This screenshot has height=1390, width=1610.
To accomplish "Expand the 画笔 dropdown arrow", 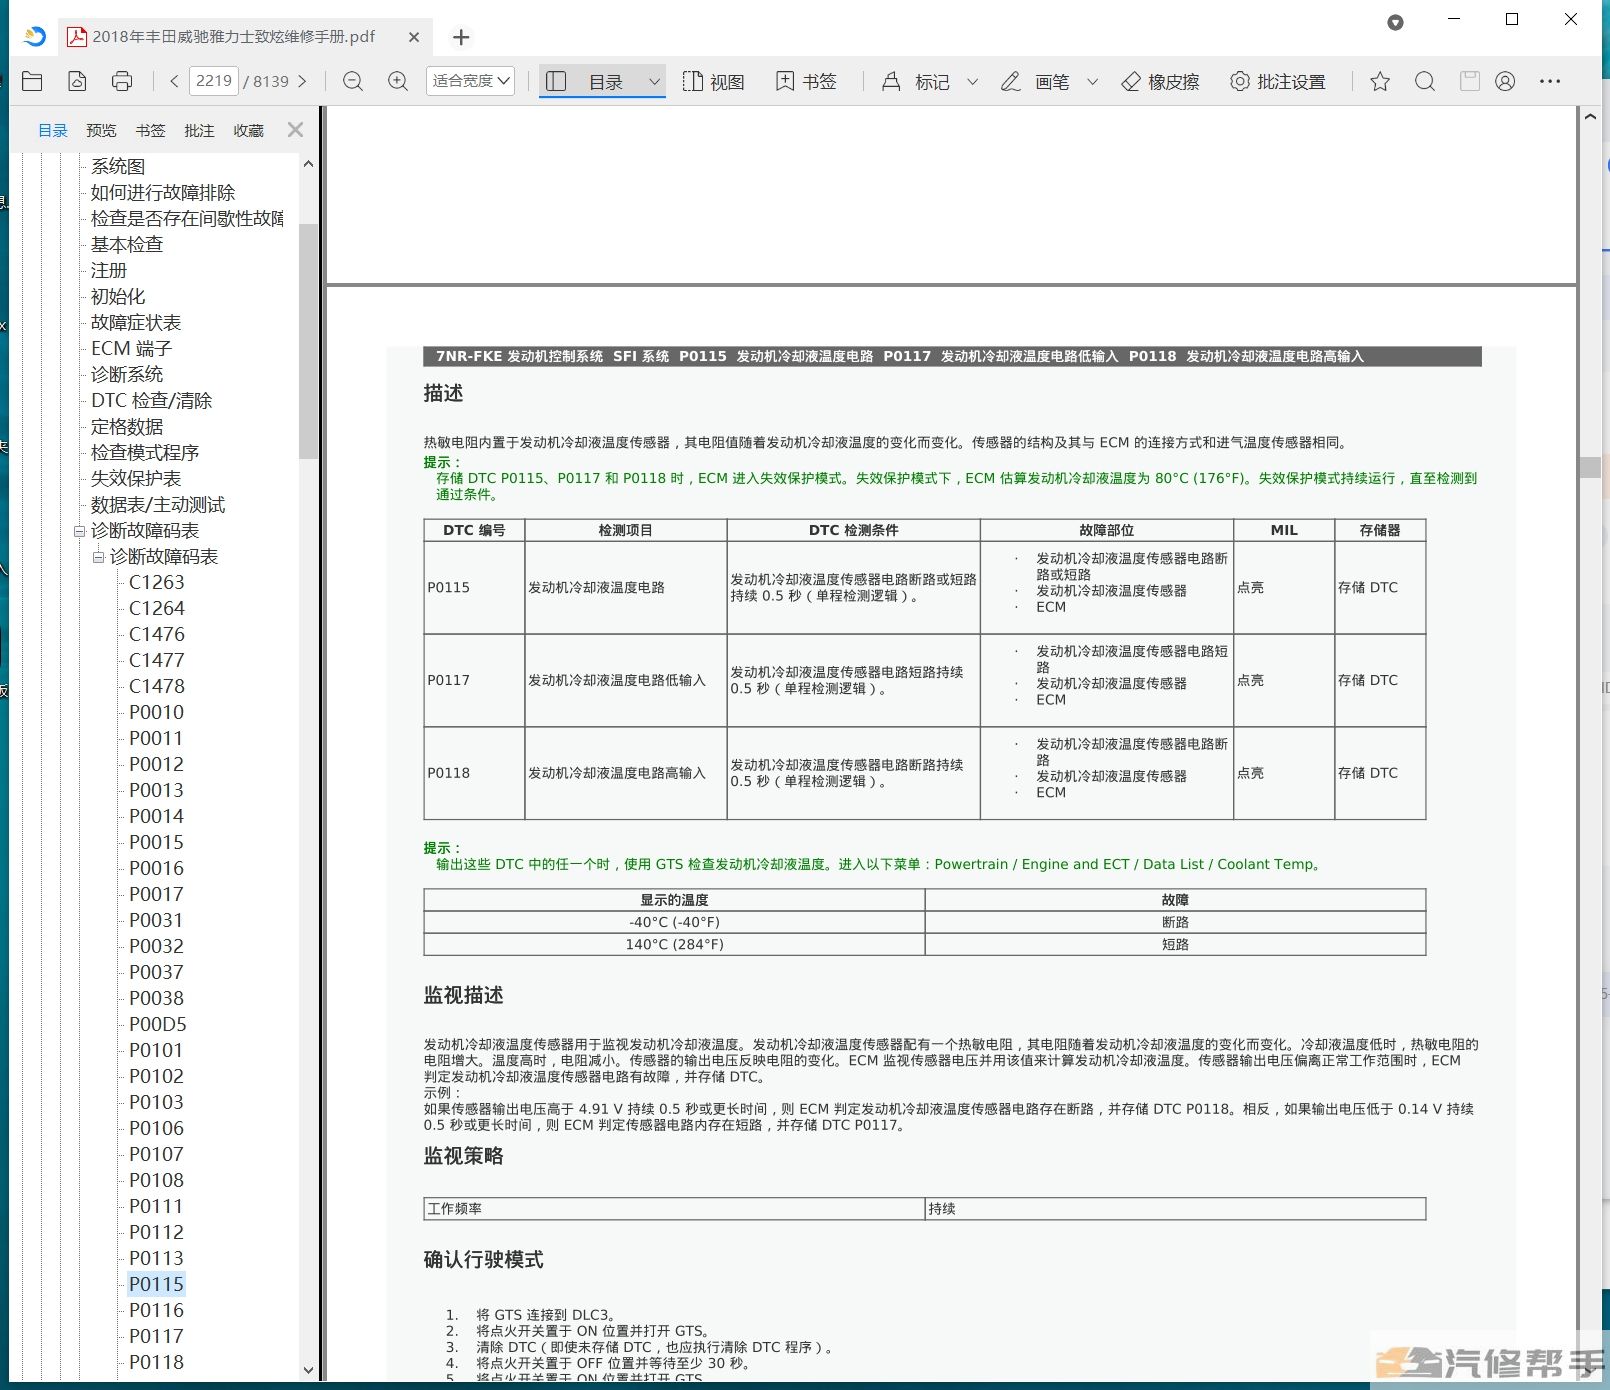I will (1092, 82).
